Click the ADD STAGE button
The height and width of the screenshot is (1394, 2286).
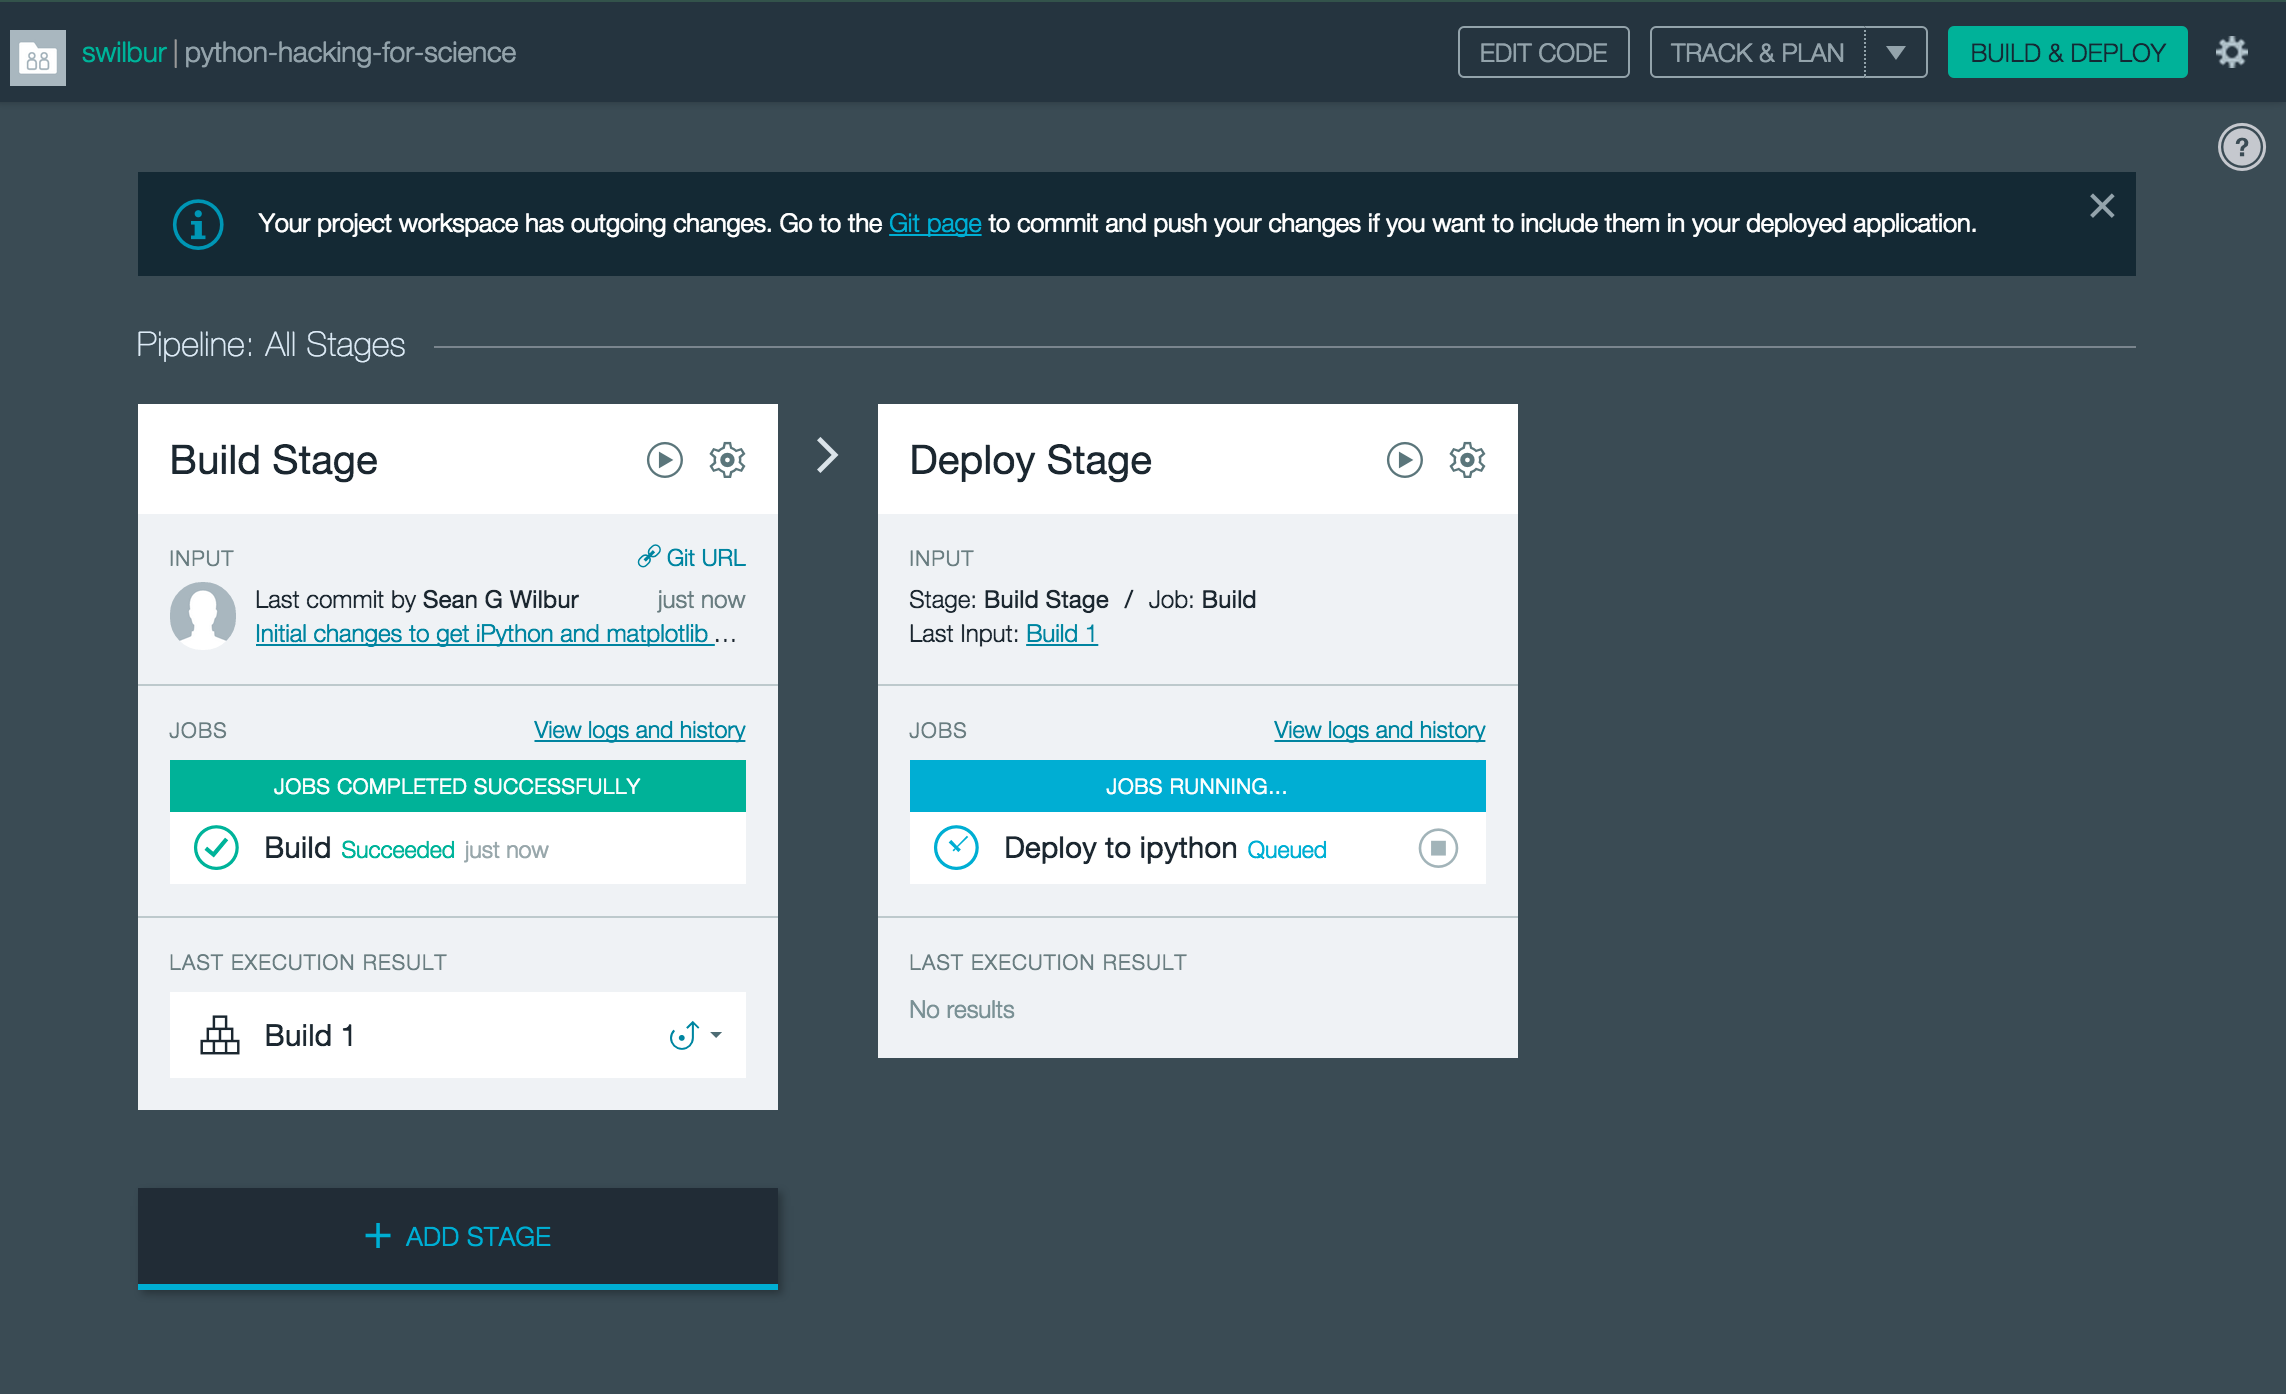tap(457, 1237)
